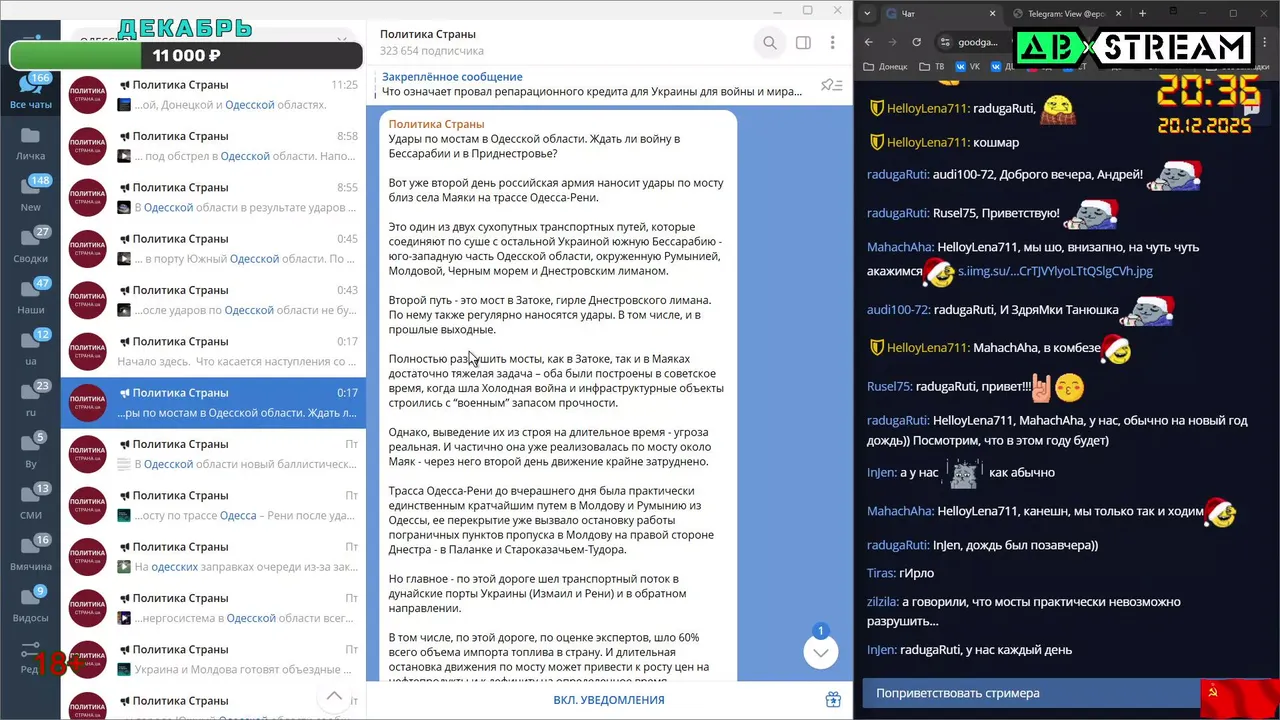Screen dimensions: 1280x720
Task: Click username audi100-72 in stream chat
Action: click(x=897, y=310)
